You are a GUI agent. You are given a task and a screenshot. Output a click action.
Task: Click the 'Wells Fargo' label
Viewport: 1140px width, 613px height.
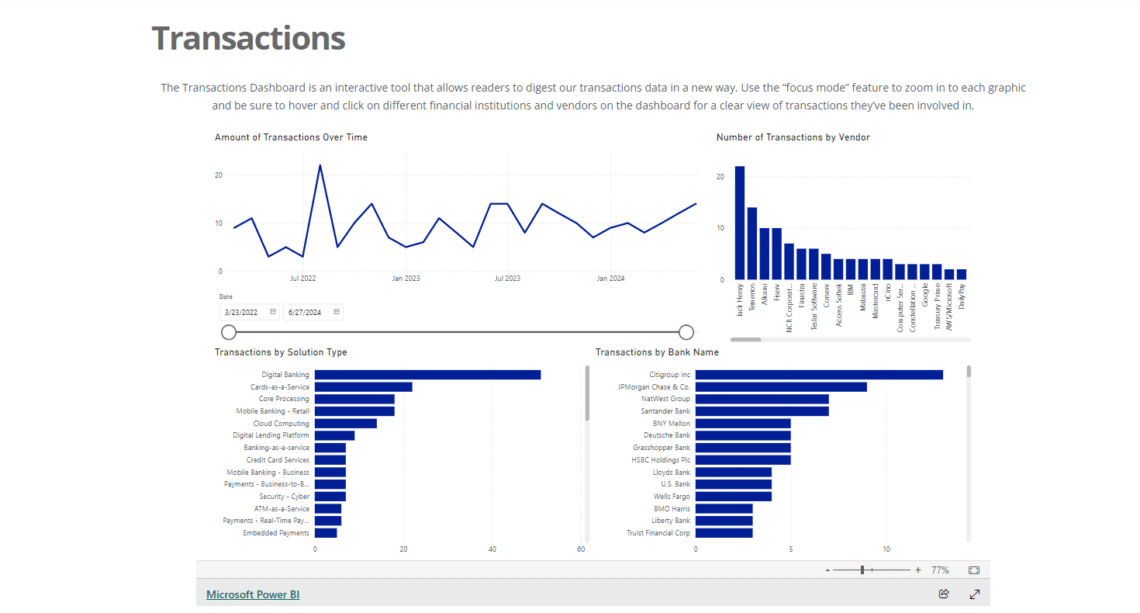click(672, 497)
